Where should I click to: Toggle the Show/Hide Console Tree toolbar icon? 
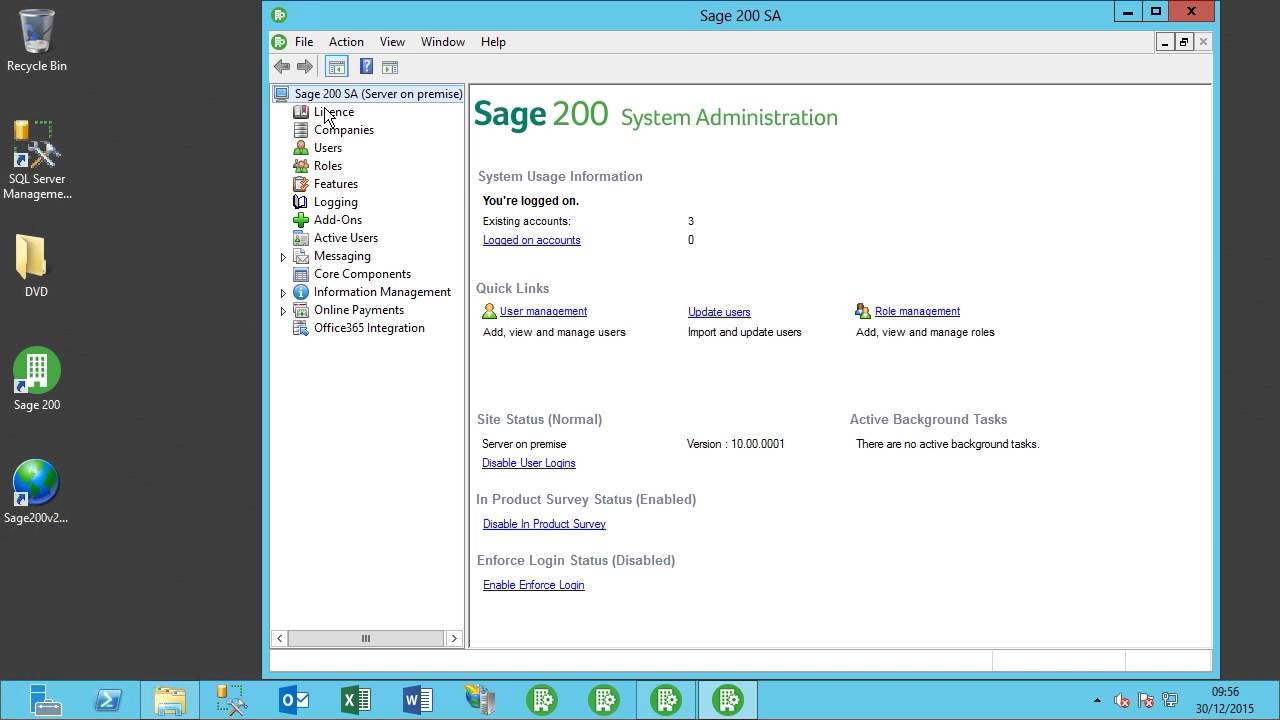point(337,66)
